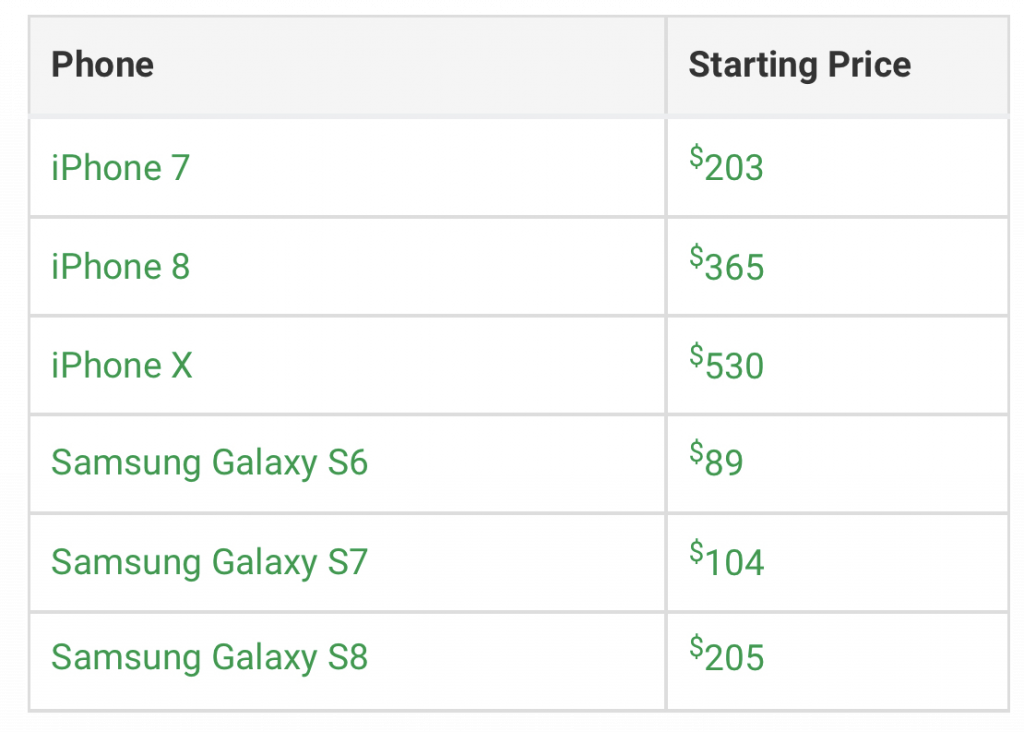Screen dimensions: 1024x732
Task: Click the $205 starting price
Action: pos(727,654)
